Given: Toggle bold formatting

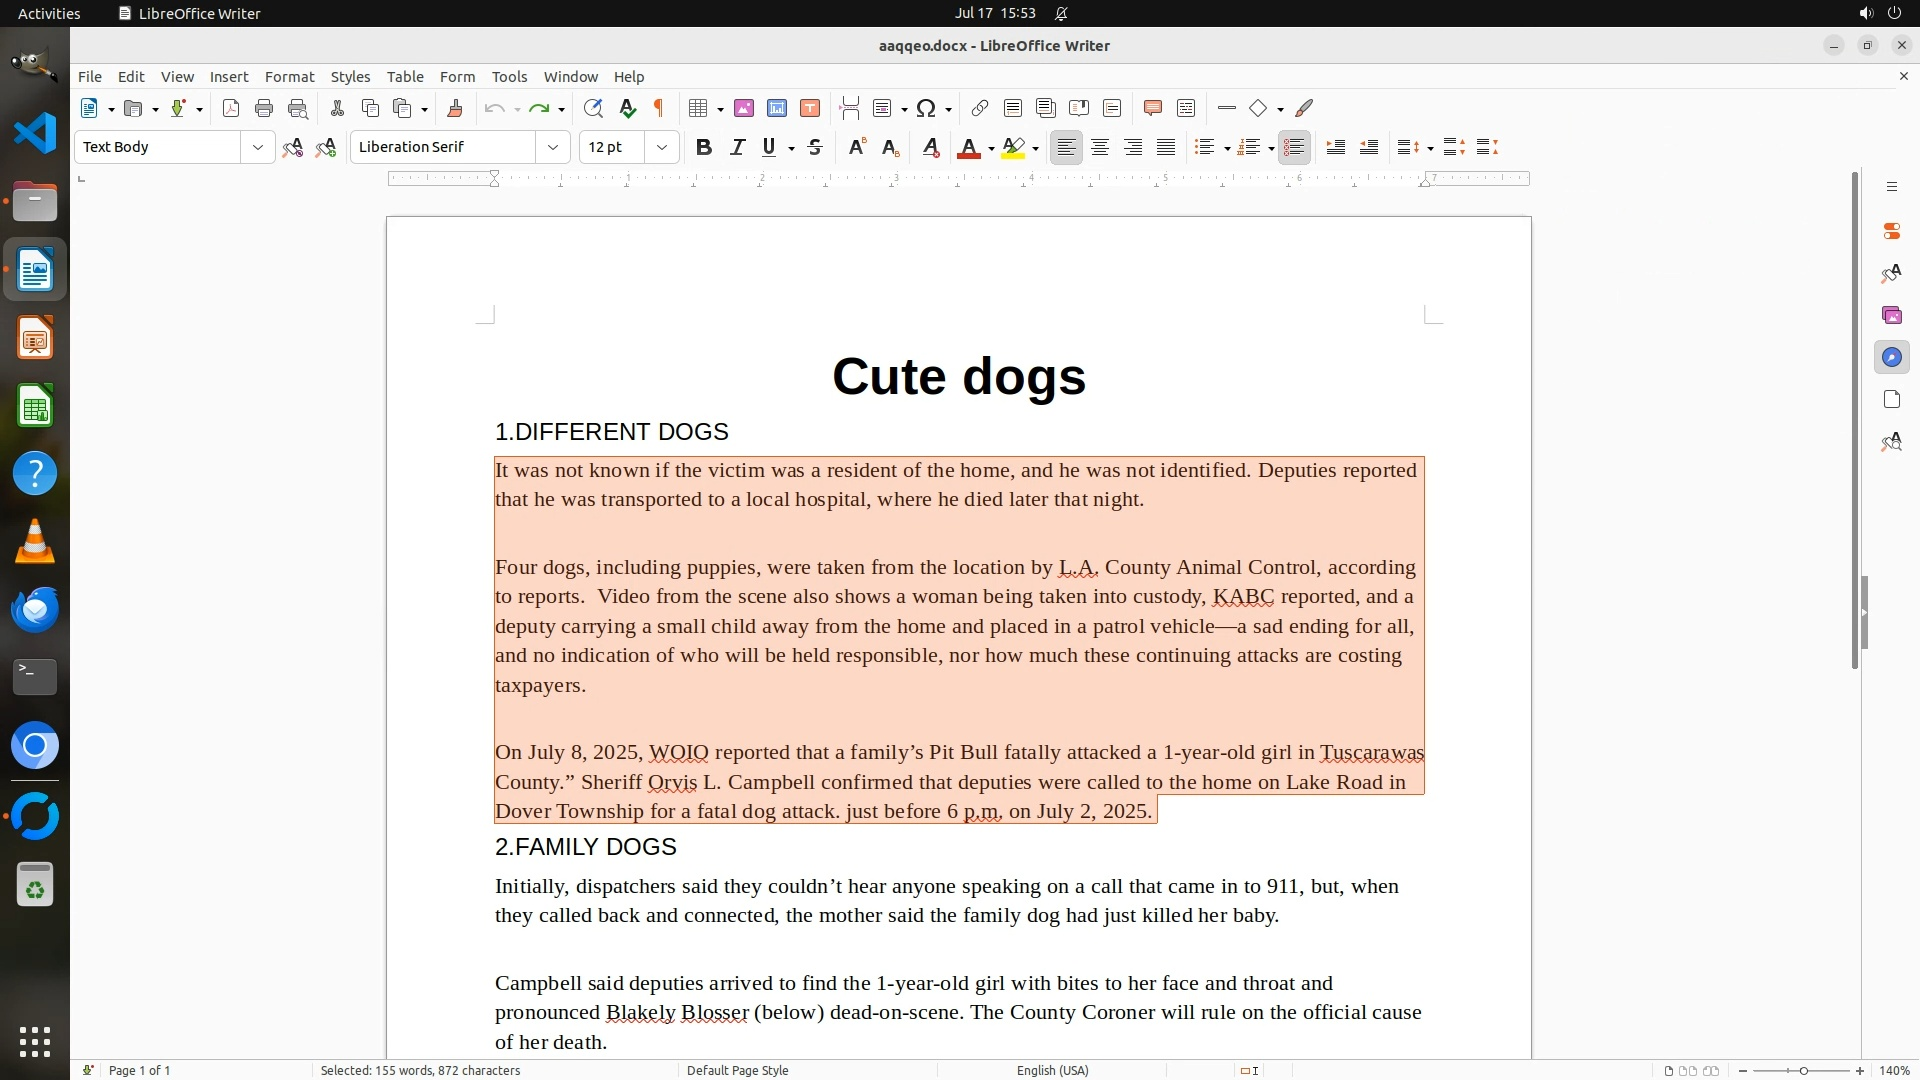Looking at the screenshot, I should point(704,147).
